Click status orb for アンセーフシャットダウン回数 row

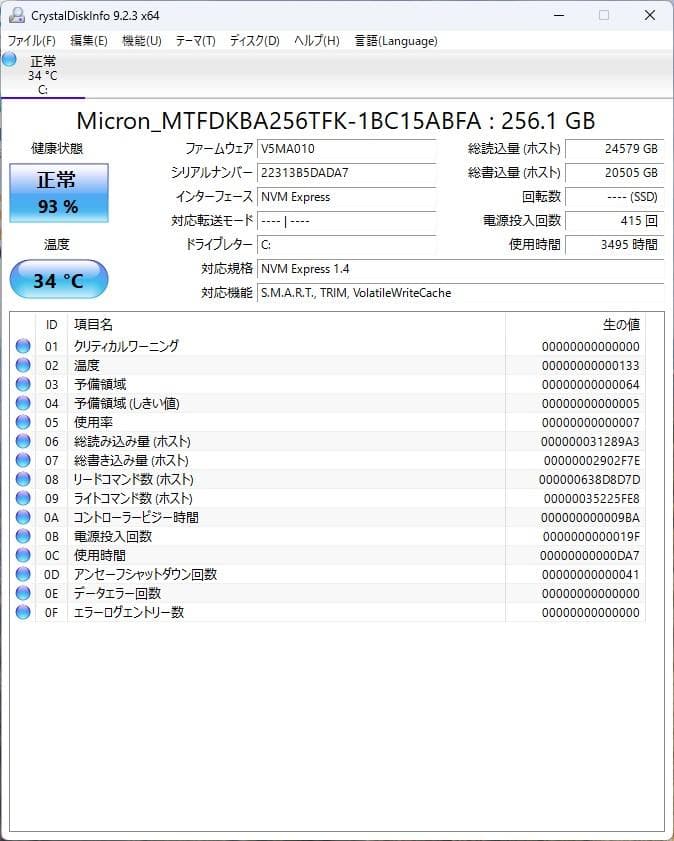(23, 574)
